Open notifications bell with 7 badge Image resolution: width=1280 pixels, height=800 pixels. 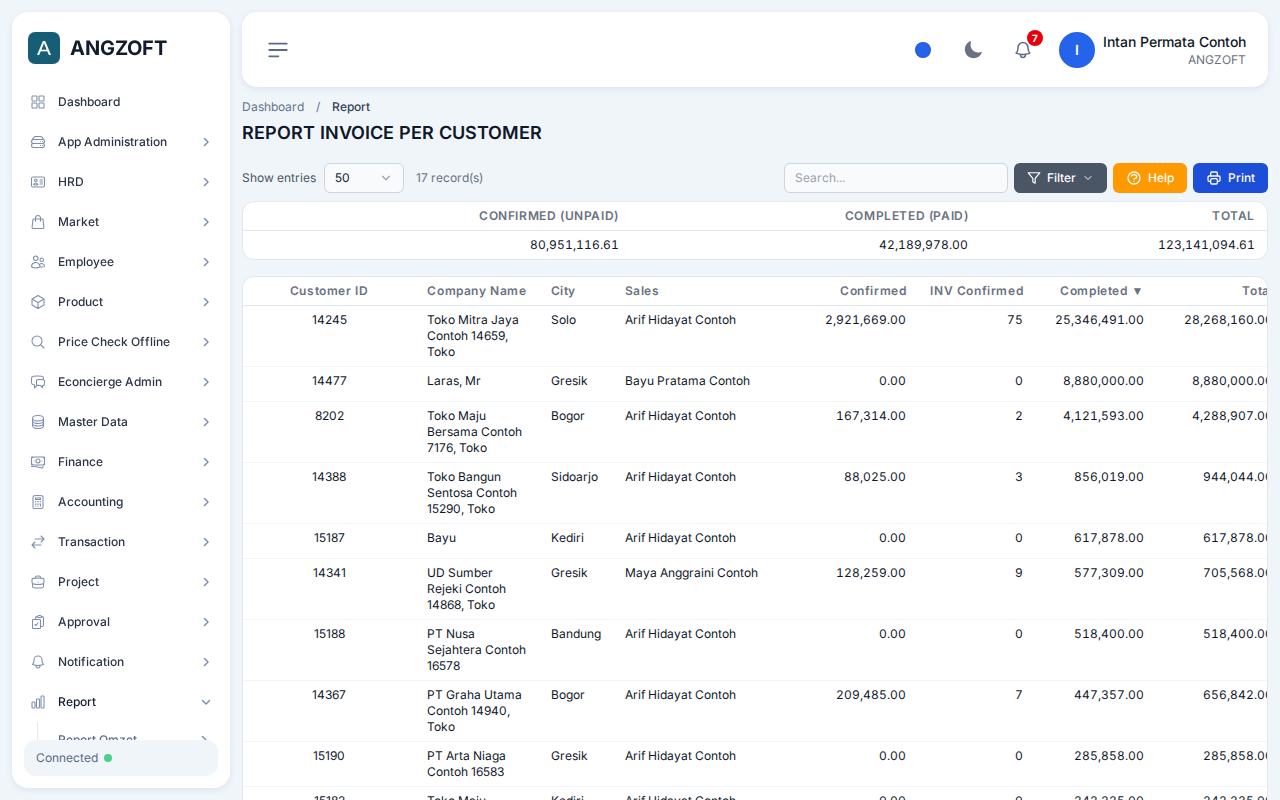pos(1023,49)
